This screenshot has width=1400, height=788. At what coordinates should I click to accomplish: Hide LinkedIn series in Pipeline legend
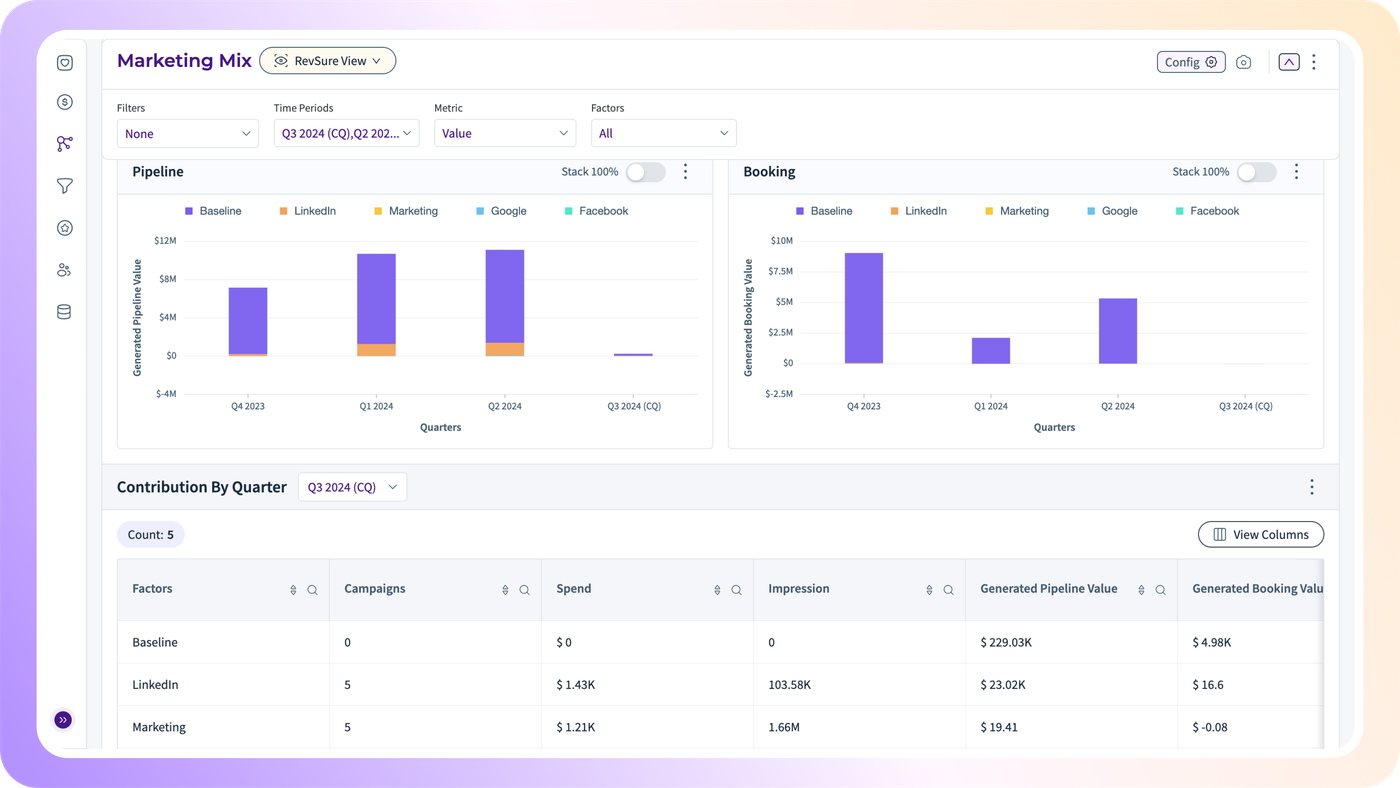pyautogui.click(x=307, y=211)
